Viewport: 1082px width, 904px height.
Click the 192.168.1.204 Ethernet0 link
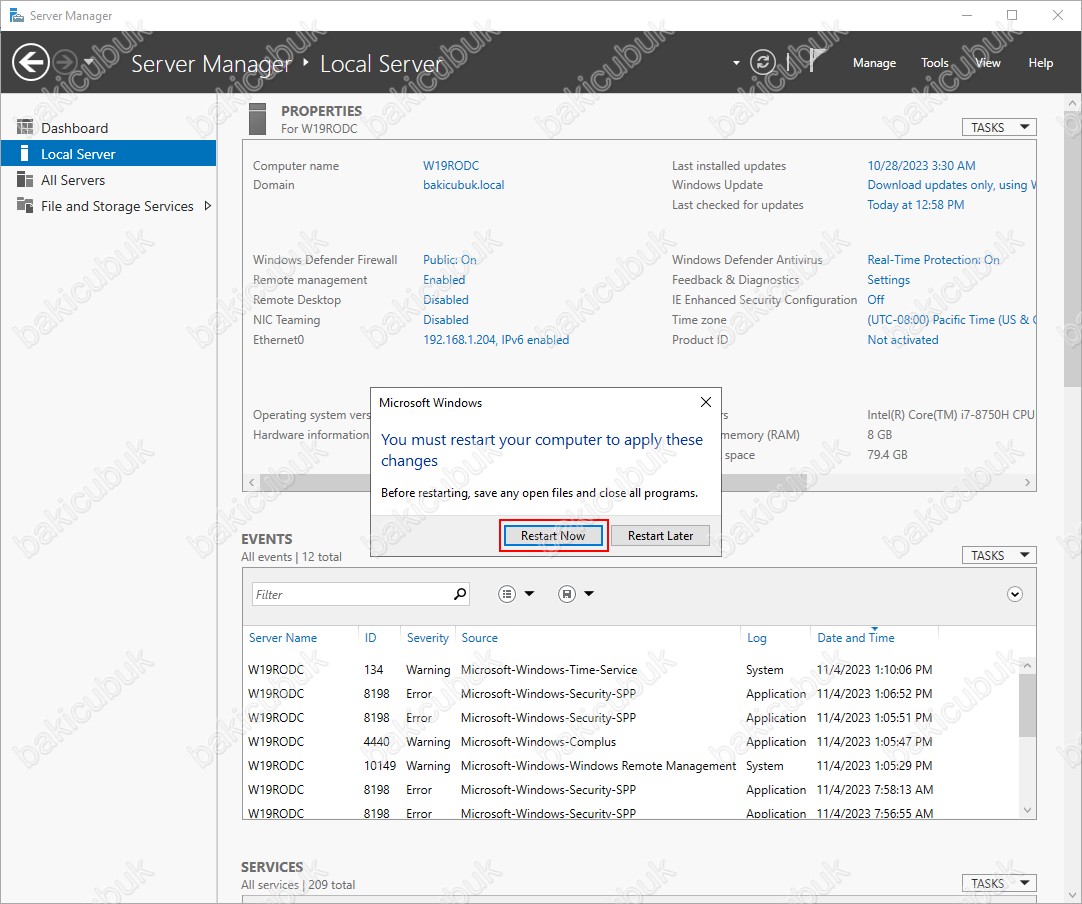click(x=496, y=340)
